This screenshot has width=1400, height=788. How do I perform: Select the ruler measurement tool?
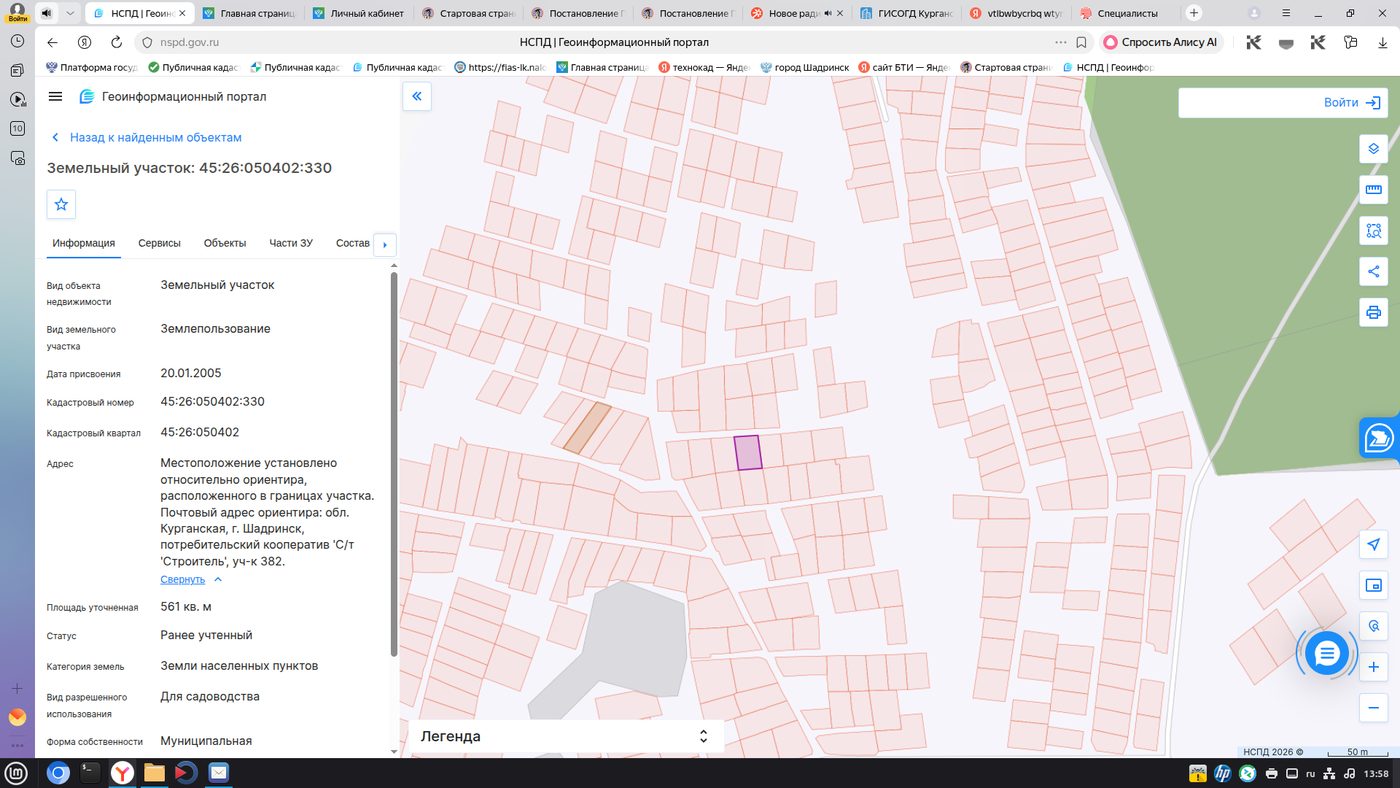pos(1373,190)
